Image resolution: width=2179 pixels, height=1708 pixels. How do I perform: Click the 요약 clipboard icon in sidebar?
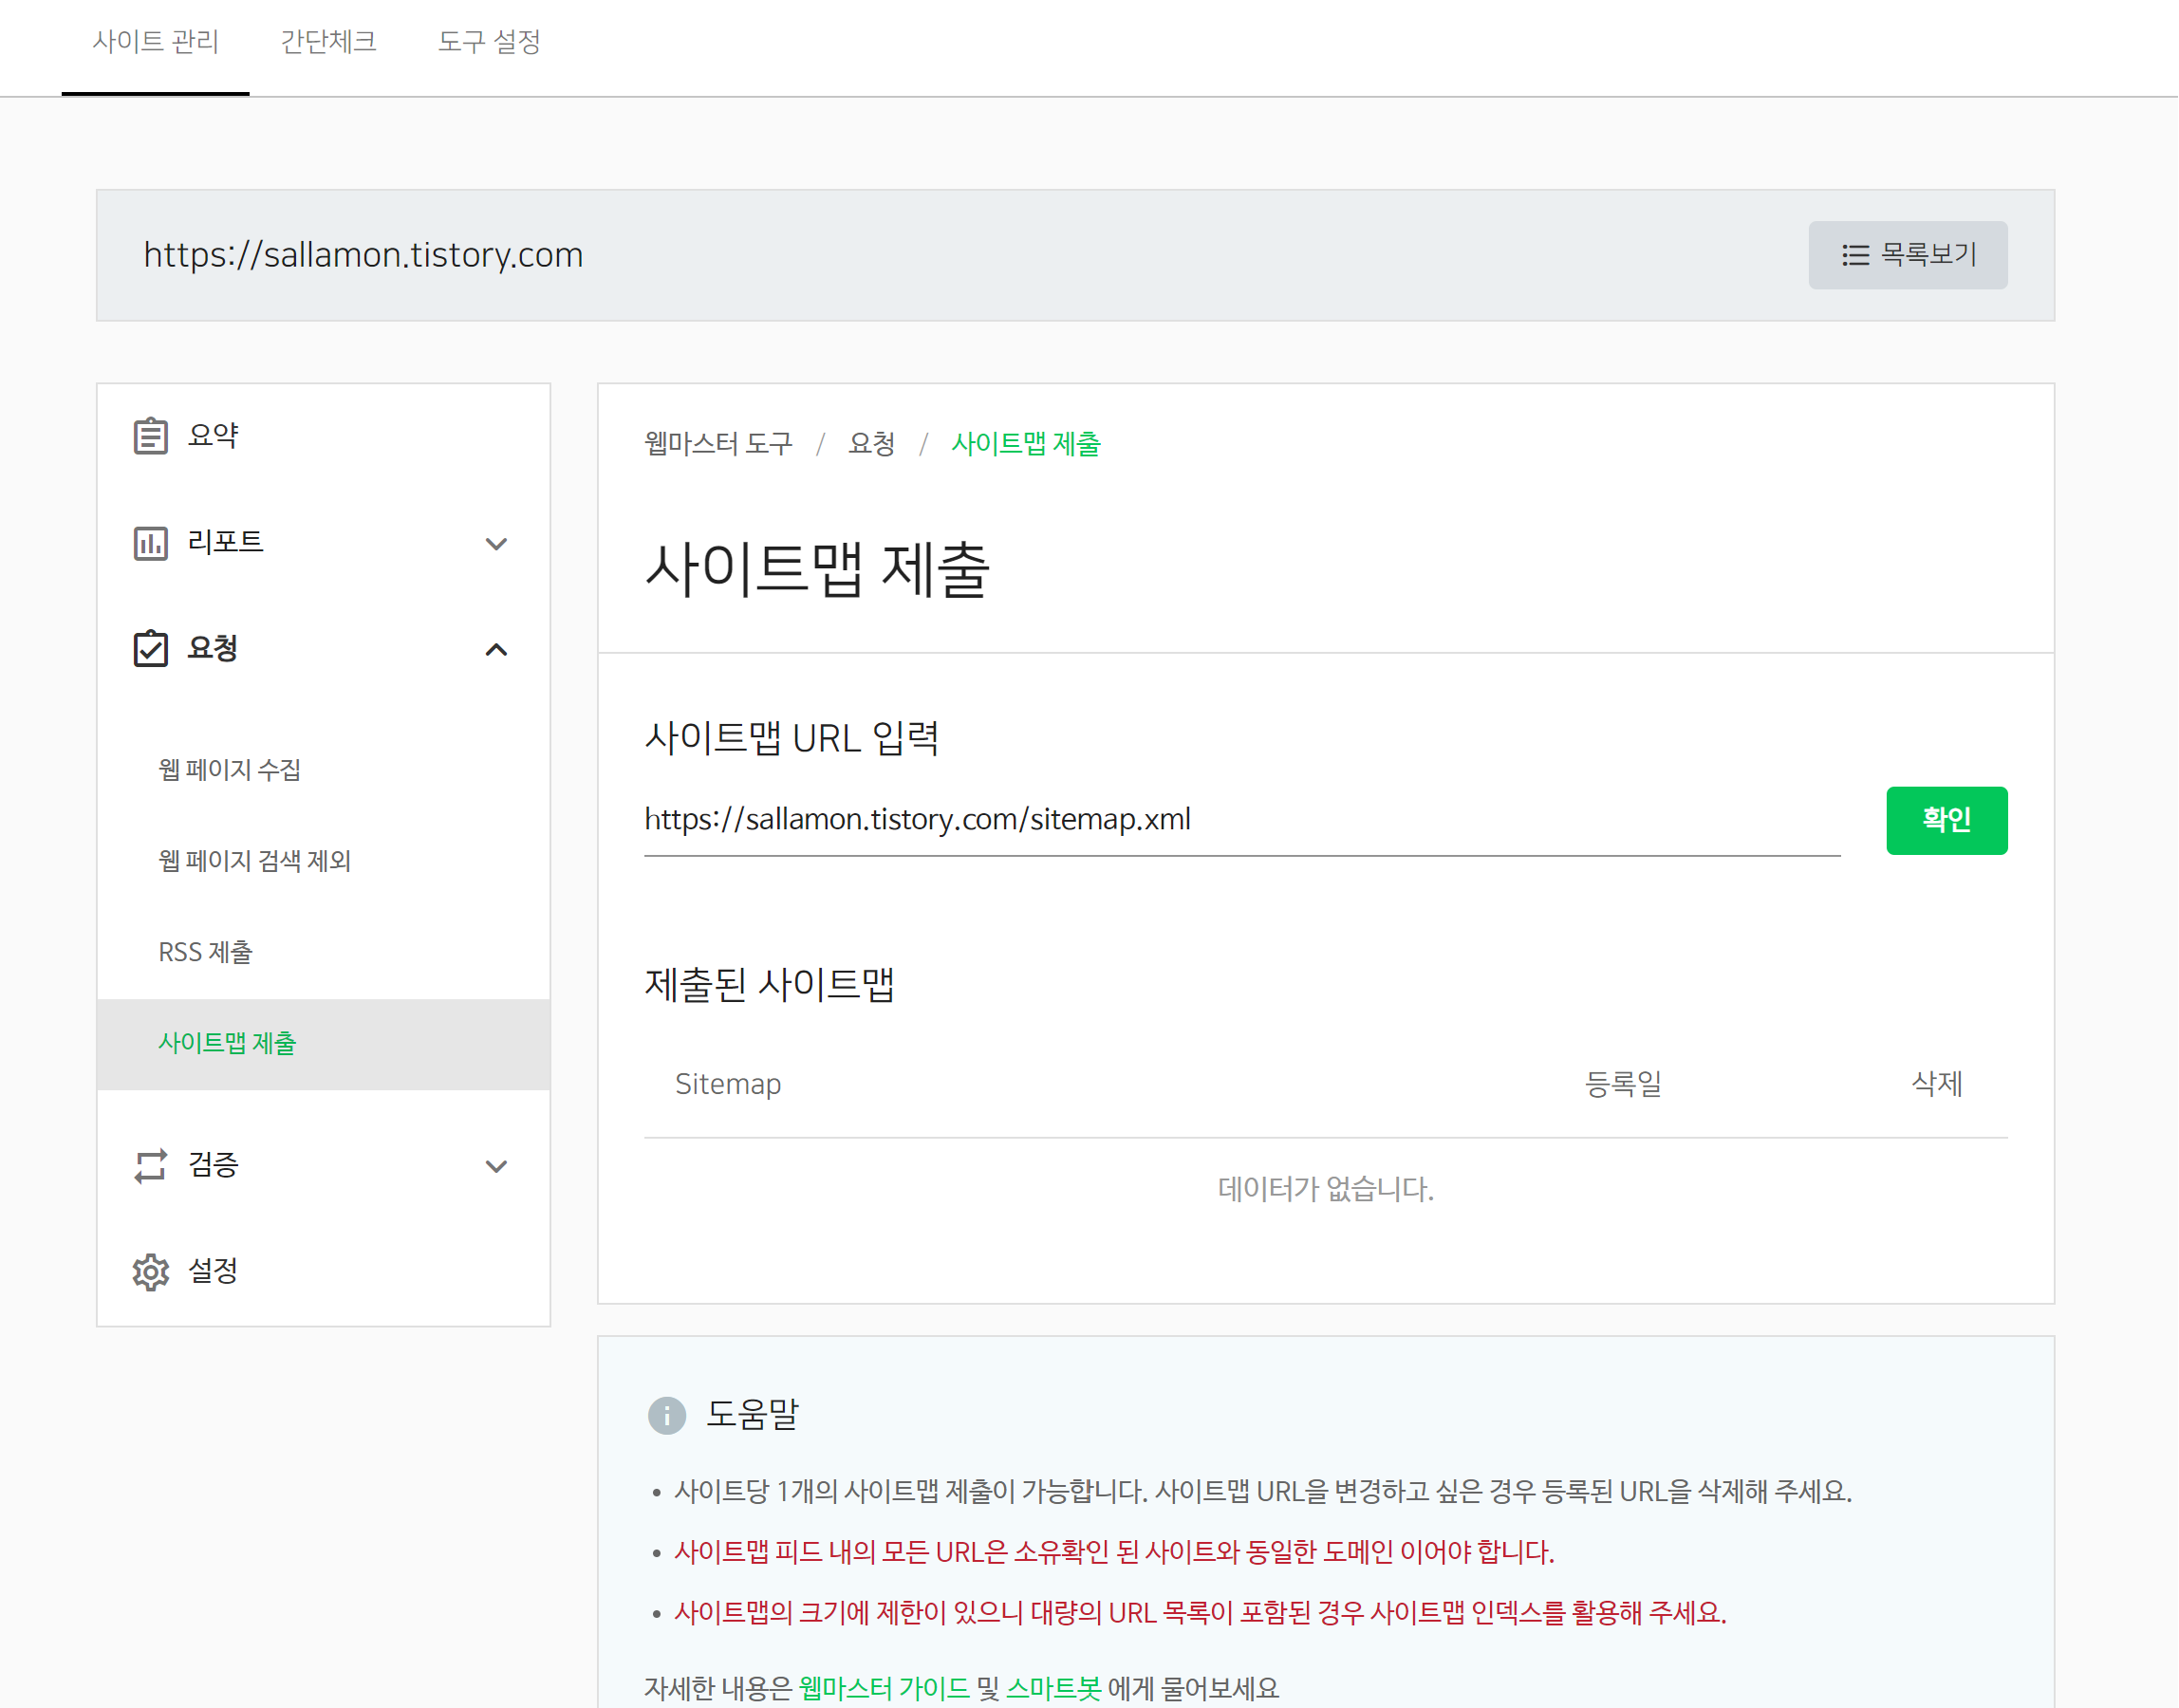click(x=150, y=436)
